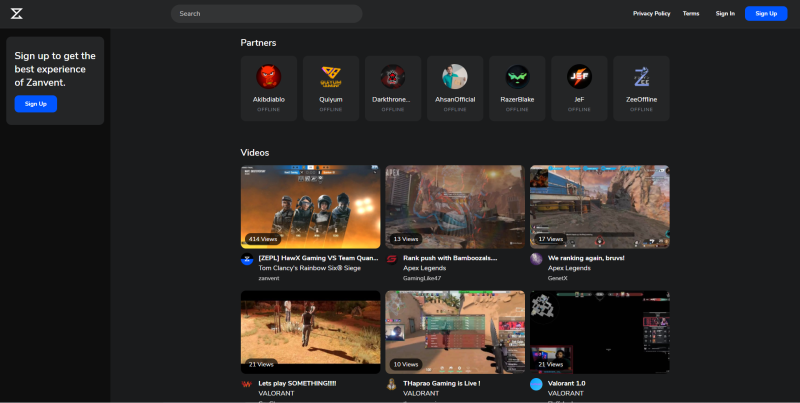Open Darkthrone partner avatar
This screenshot has height=403, width=800.
(x=393, y=77)
